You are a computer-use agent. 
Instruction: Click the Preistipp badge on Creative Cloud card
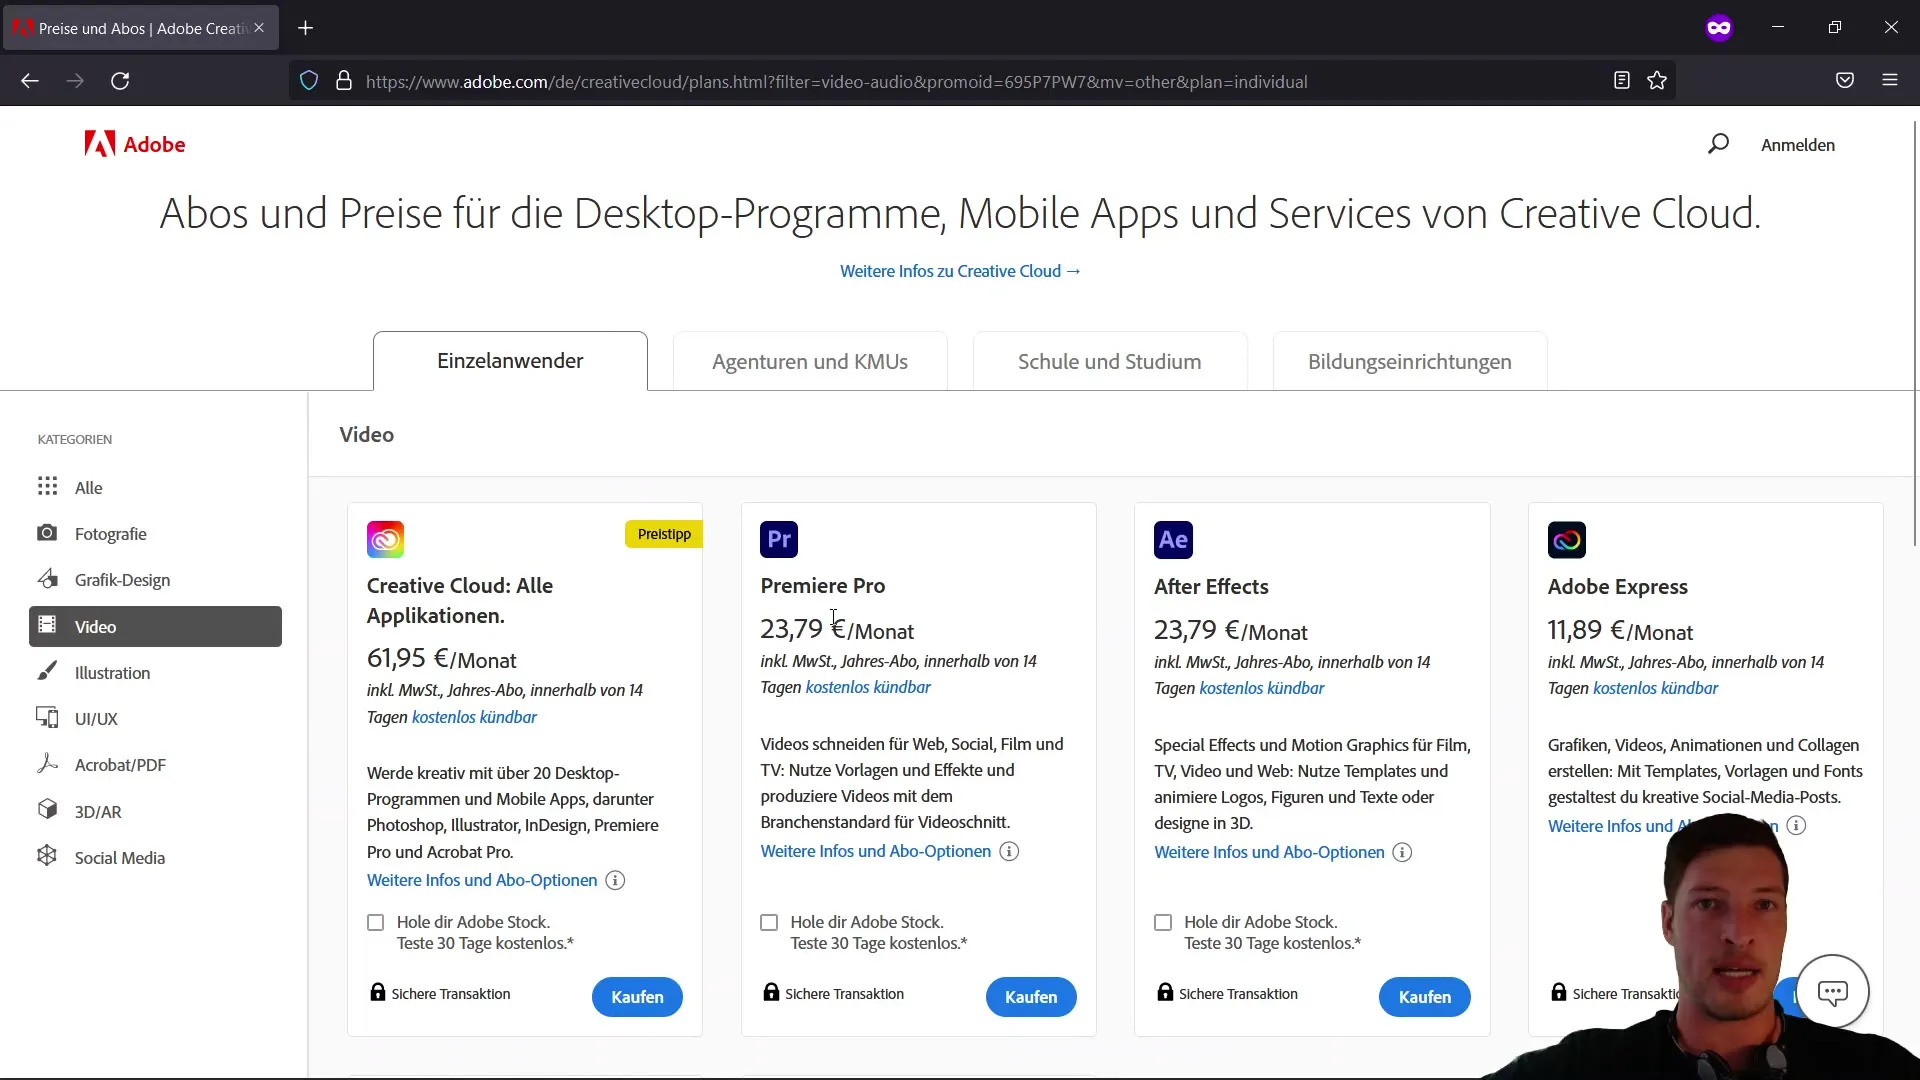click(x=664, y=534)
